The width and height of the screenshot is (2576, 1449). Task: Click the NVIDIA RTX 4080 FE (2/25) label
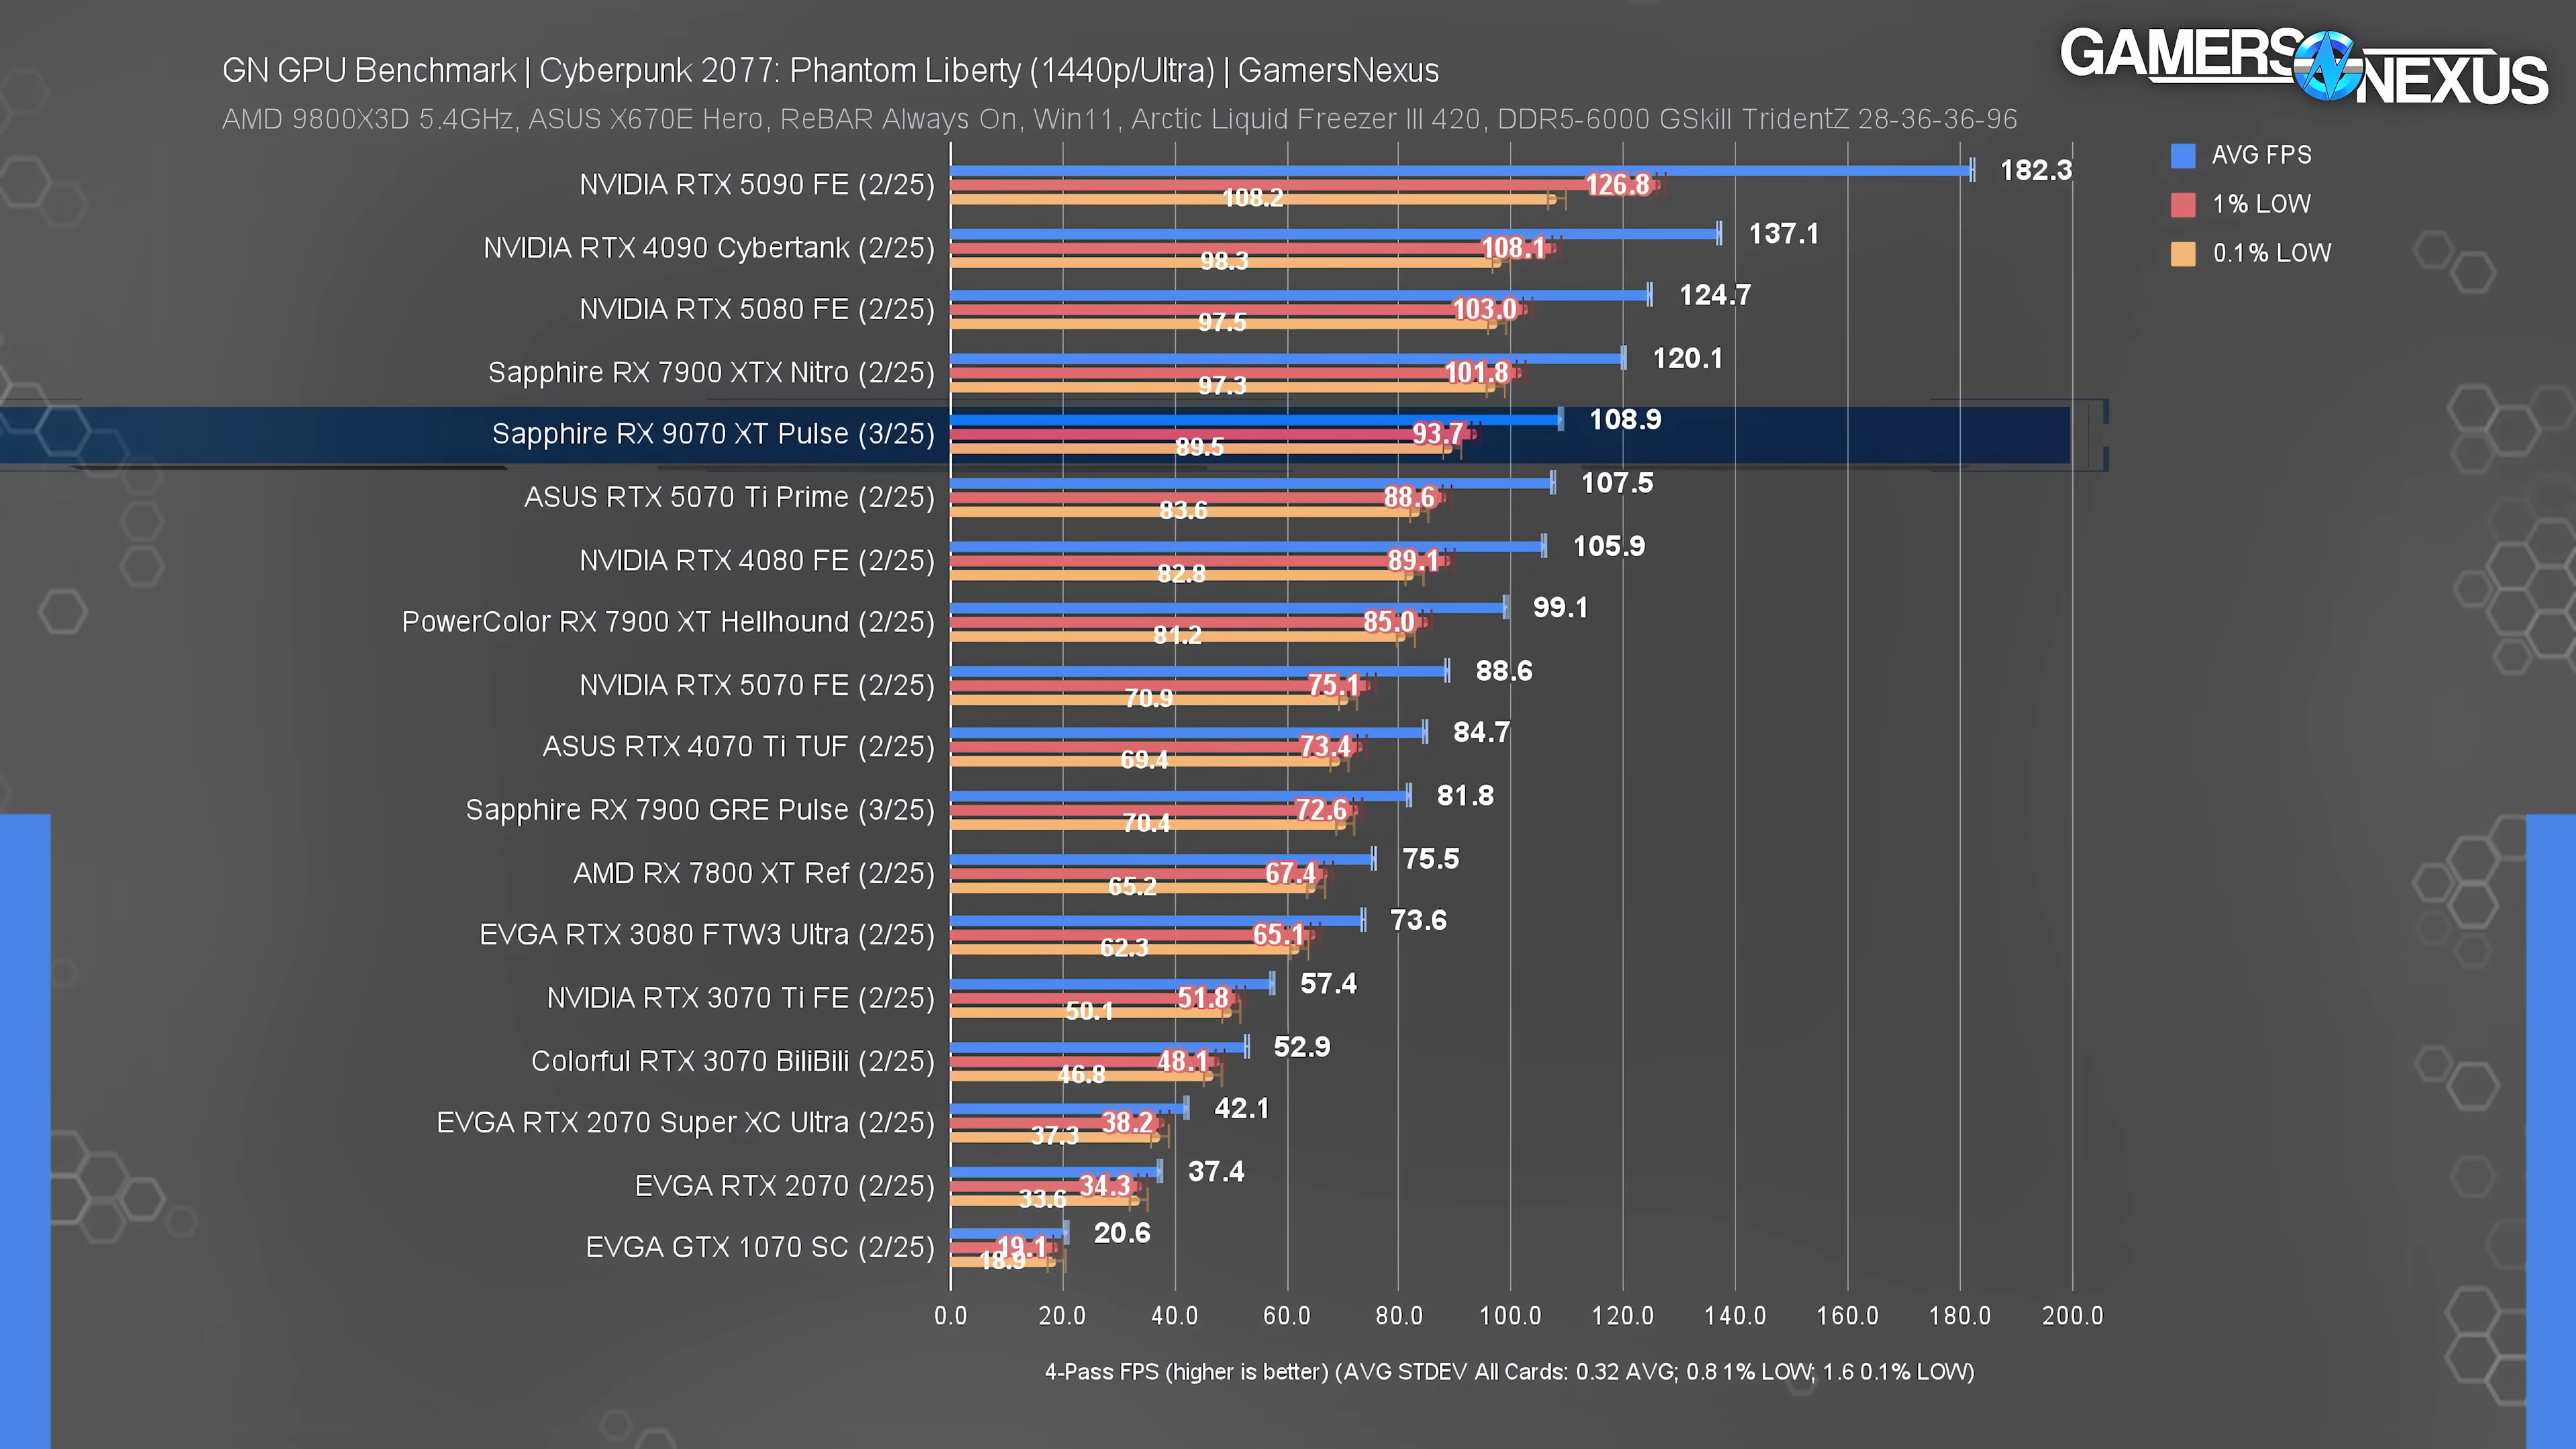click(757, 561)
